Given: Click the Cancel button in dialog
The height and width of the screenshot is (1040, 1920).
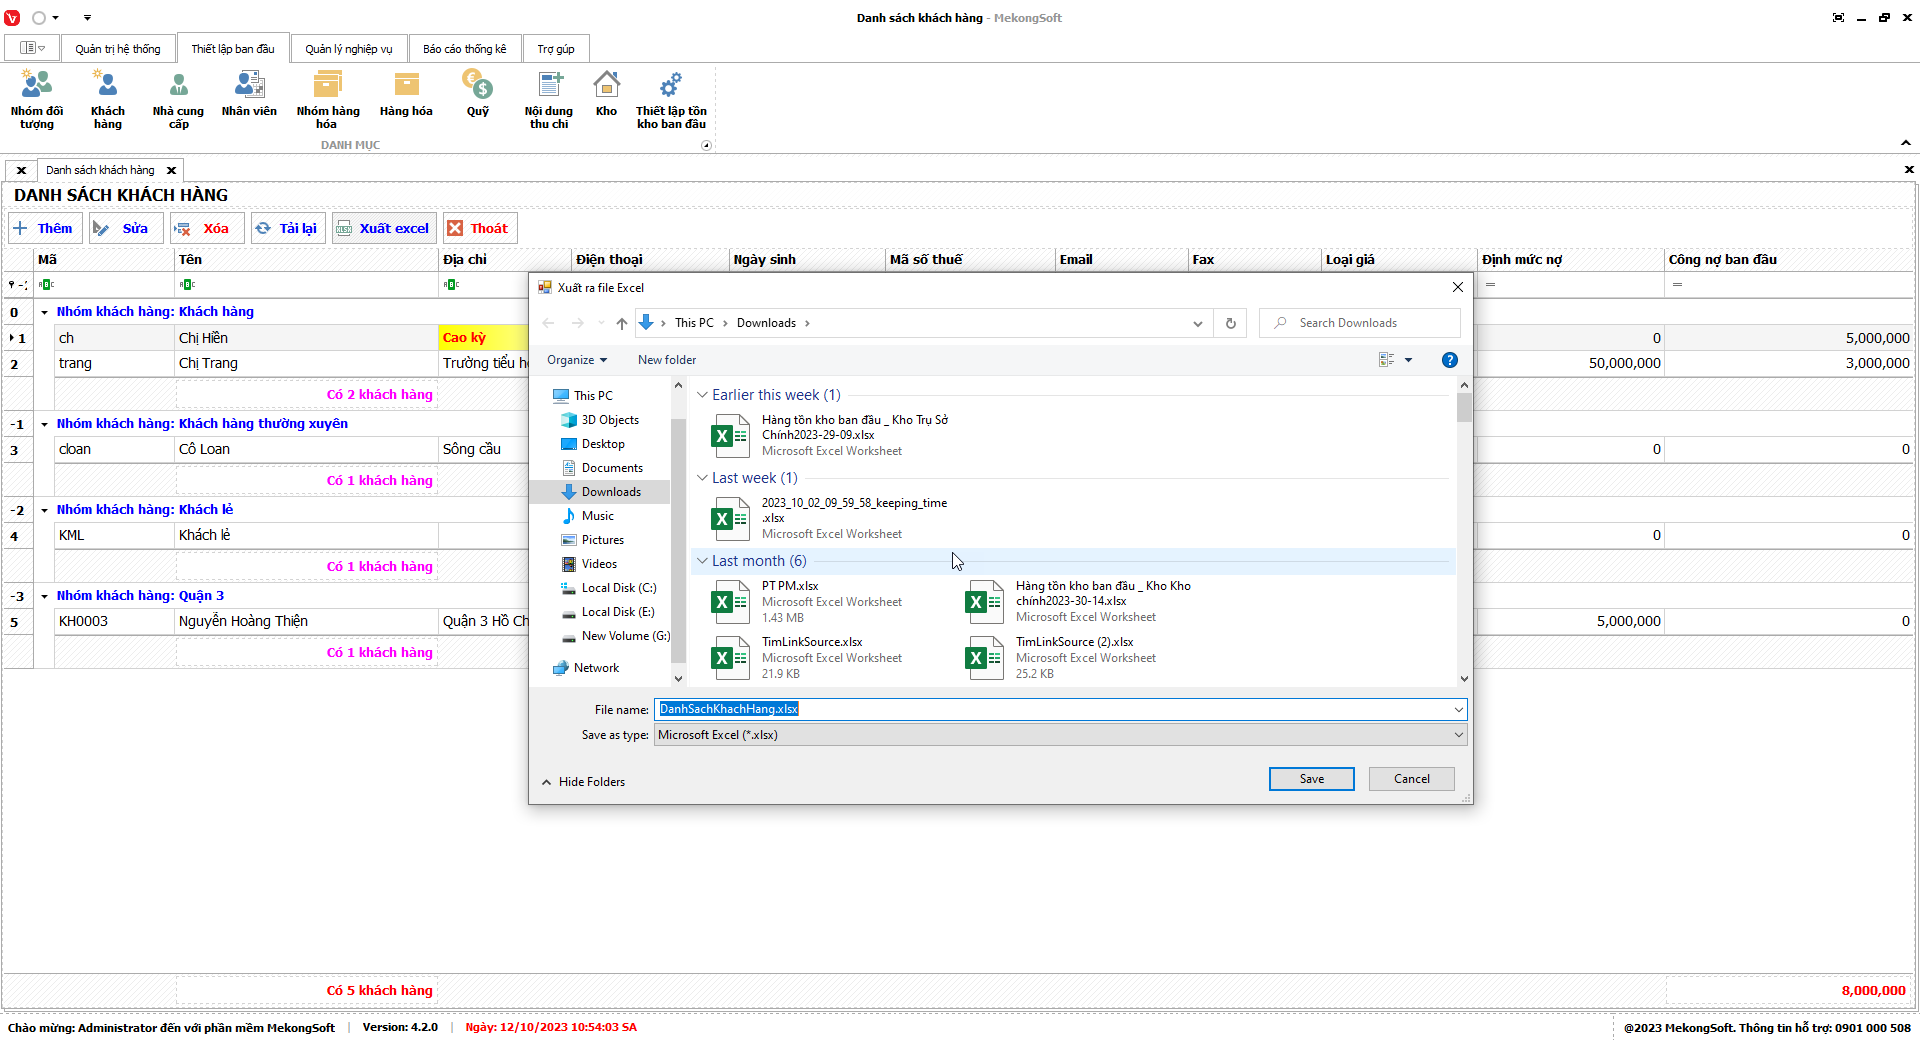Looking at the screenshot, I should (x=1410, y=779).
